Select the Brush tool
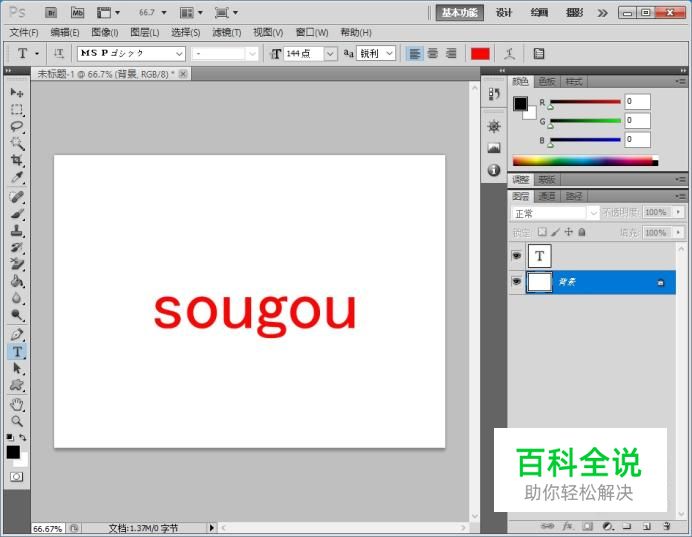 click(x=17, y=214)
